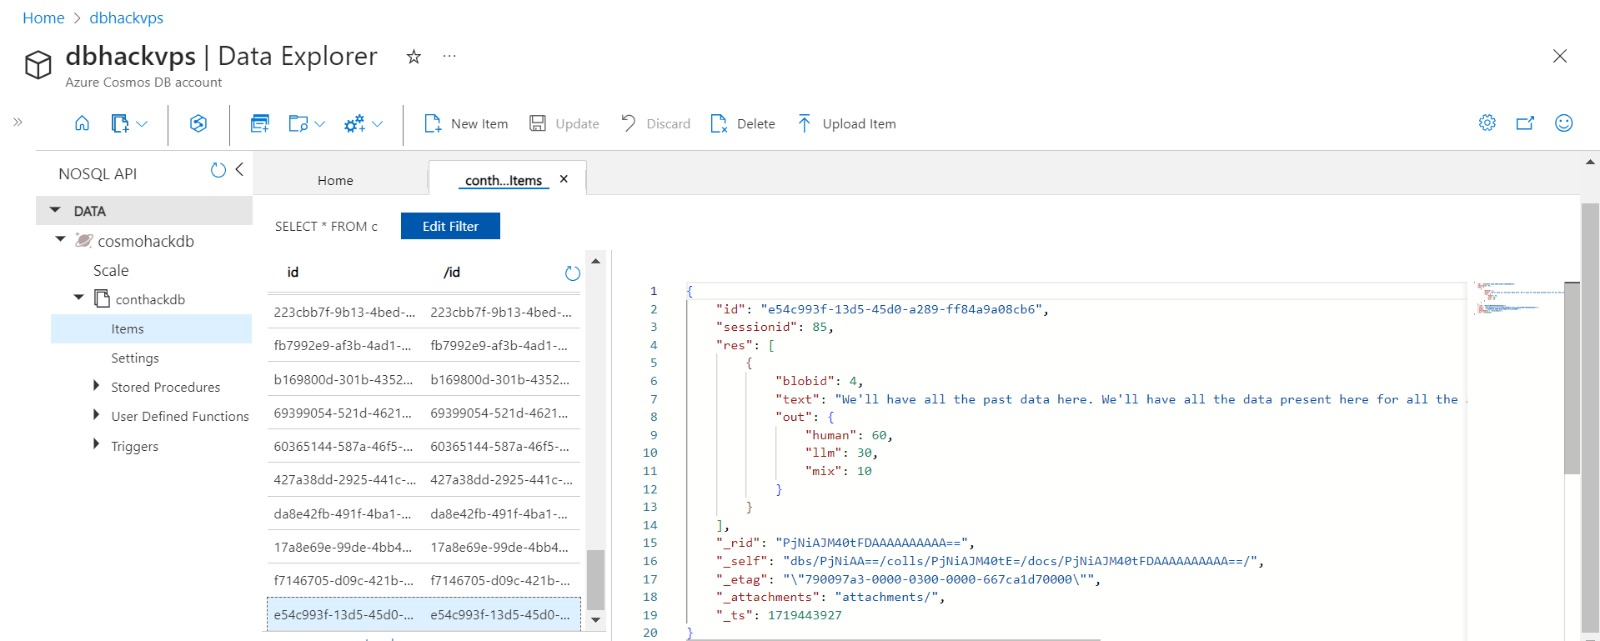The image size is (1600, 641).
Task: Favorite the dbhackvps account star
Action: 413,57
